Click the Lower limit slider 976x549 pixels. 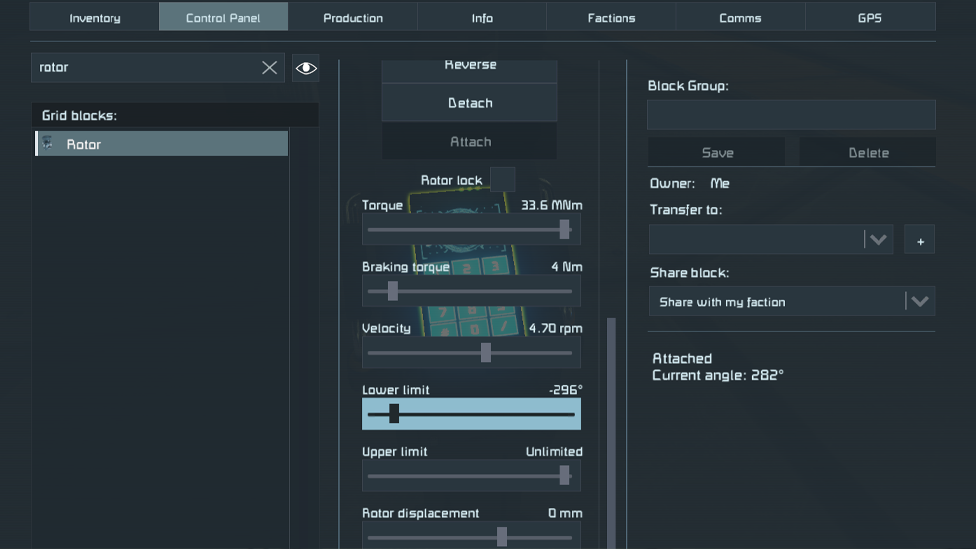[471, 414]
